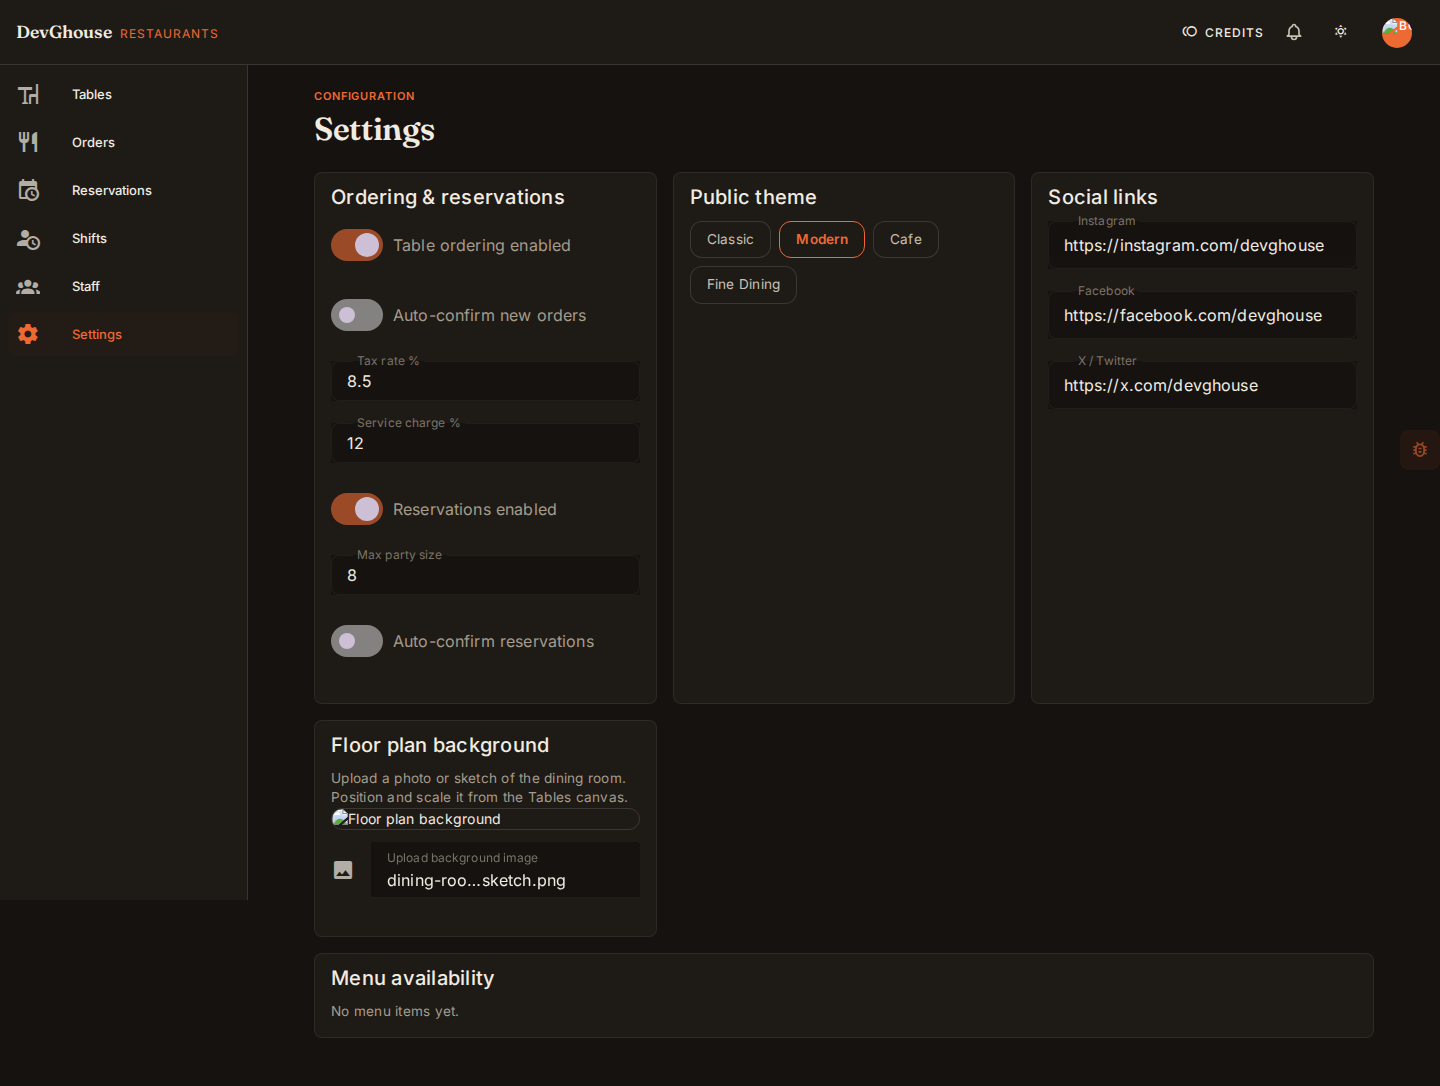The width and height of the screenshot is (1440, 1086).
Task: Click the Orders fork-and-knife icon
Action: [28, 143]
